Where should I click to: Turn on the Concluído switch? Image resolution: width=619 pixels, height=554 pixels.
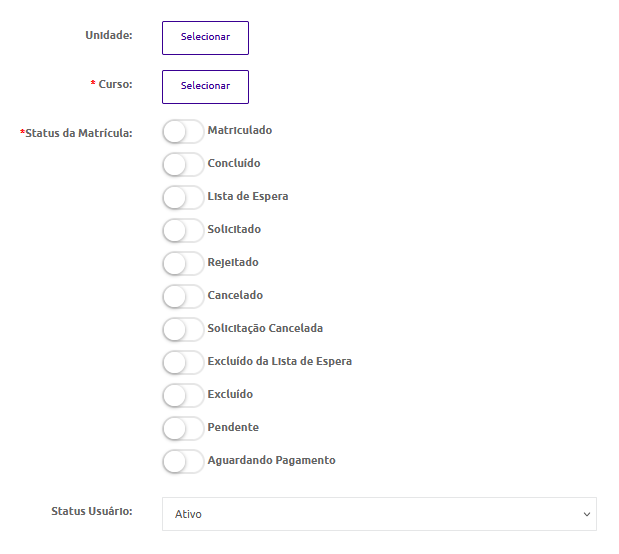(x=183, y=165)
